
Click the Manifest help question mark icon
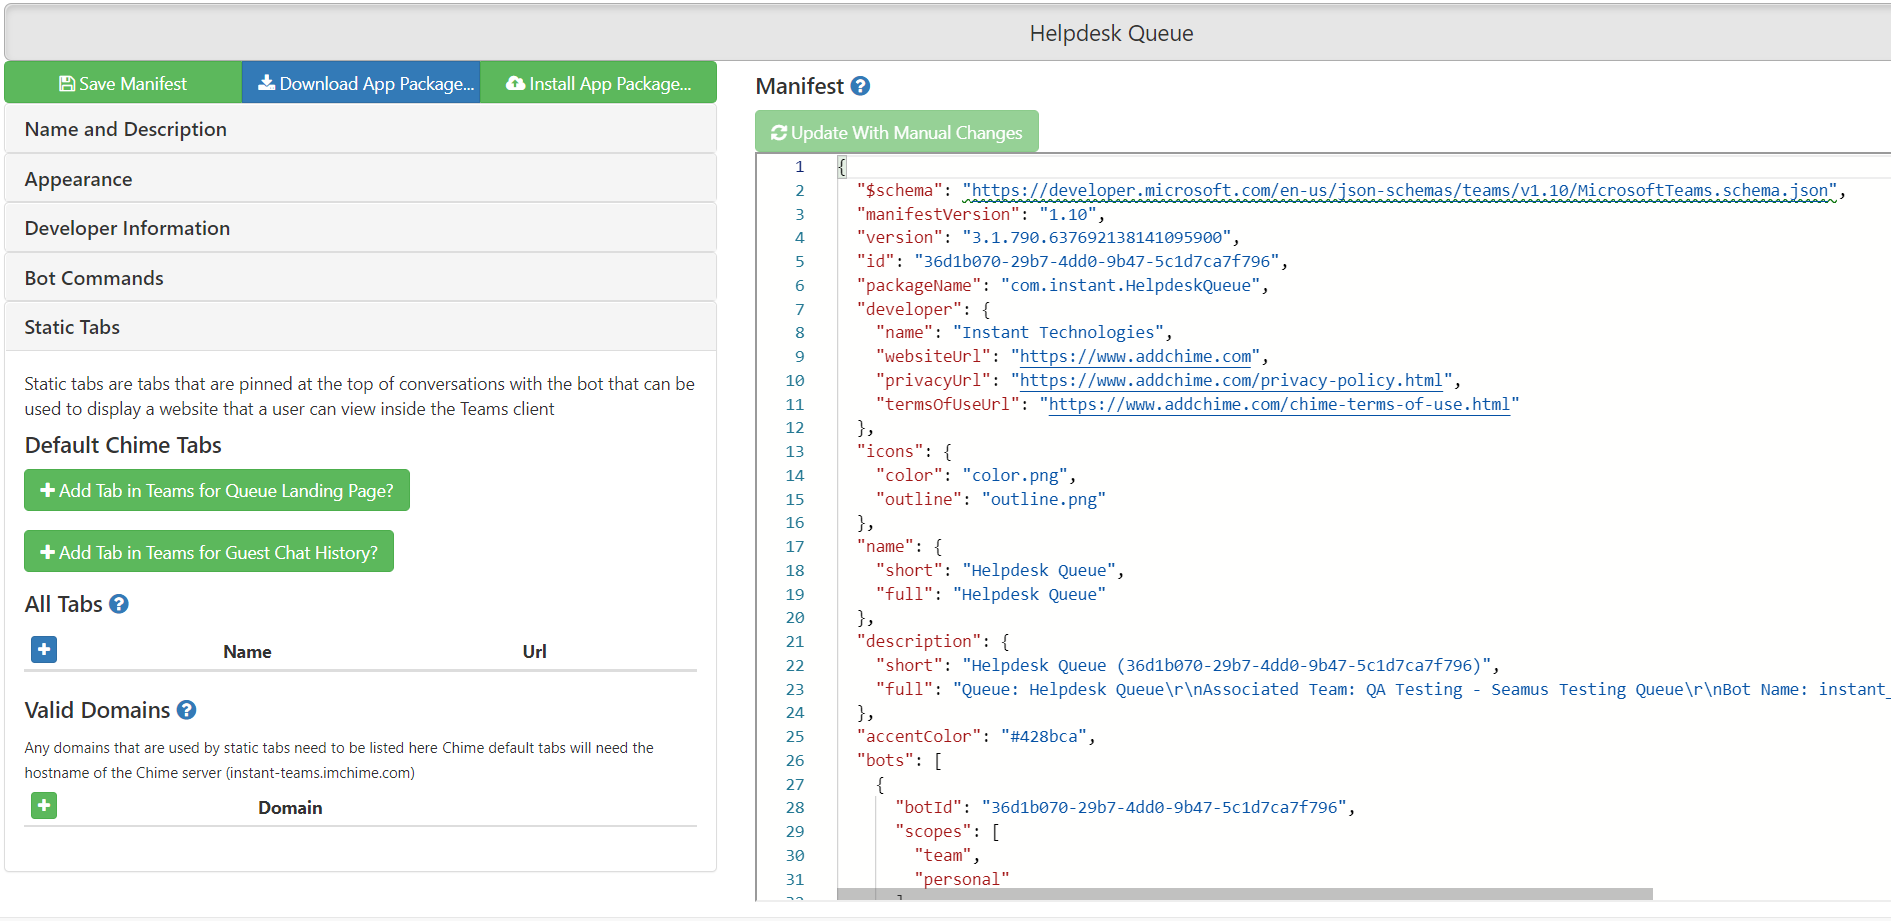pyautogui.click(x=860, y=86)
